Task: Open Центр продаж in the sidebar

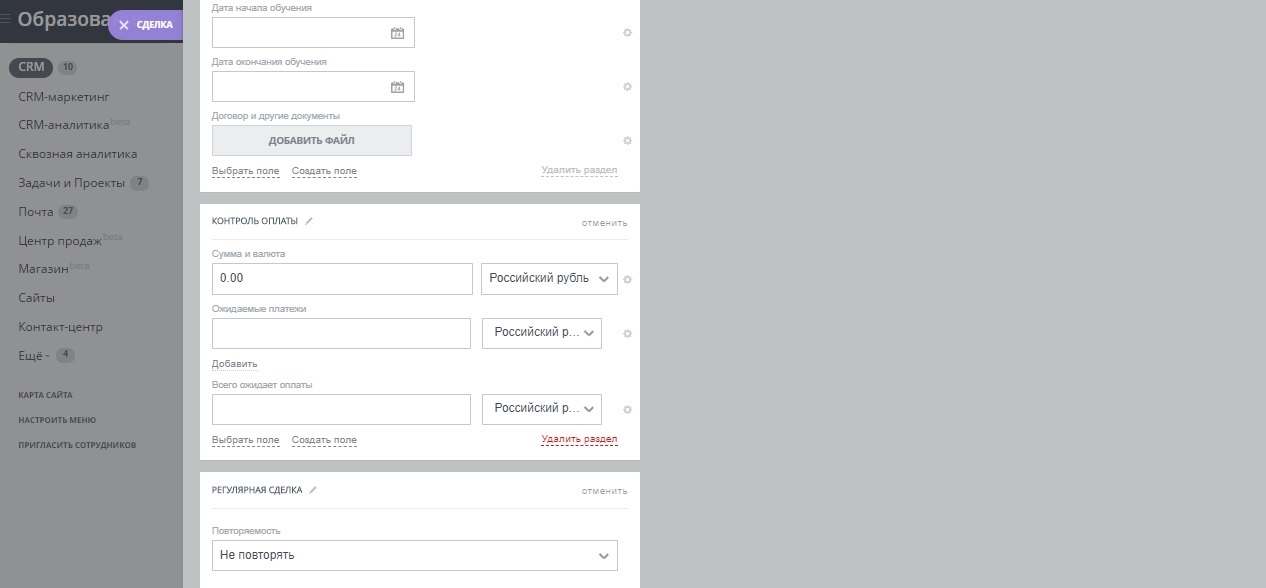Action: pyautogui.click(x=60, y=241)
